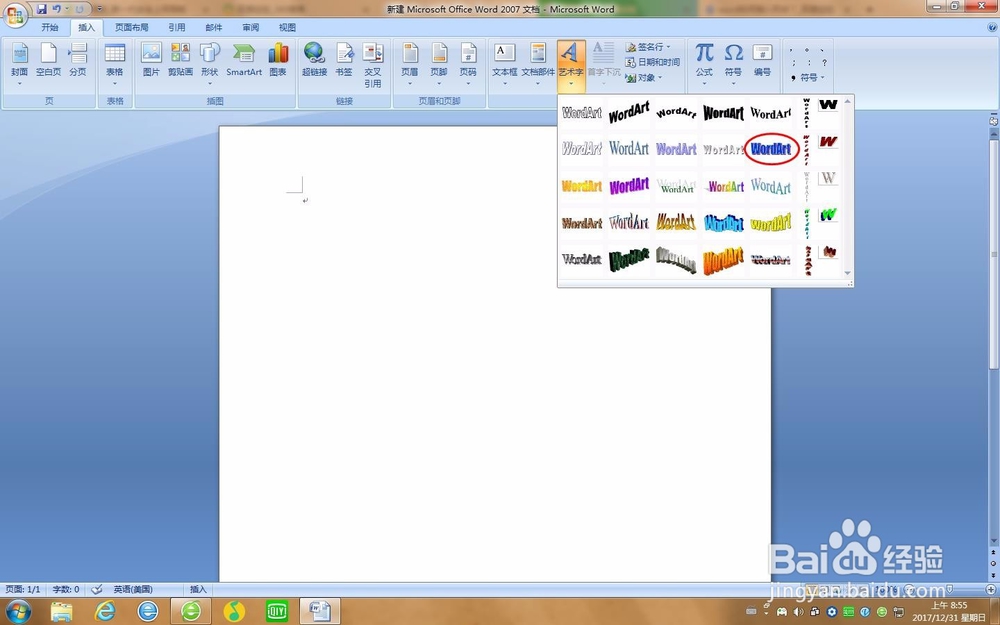Image resolution: width=1000 pixels, height=625 pixels.
Task: Open the Footer (页脚) dropdown
Action: (x=439, y=63)
